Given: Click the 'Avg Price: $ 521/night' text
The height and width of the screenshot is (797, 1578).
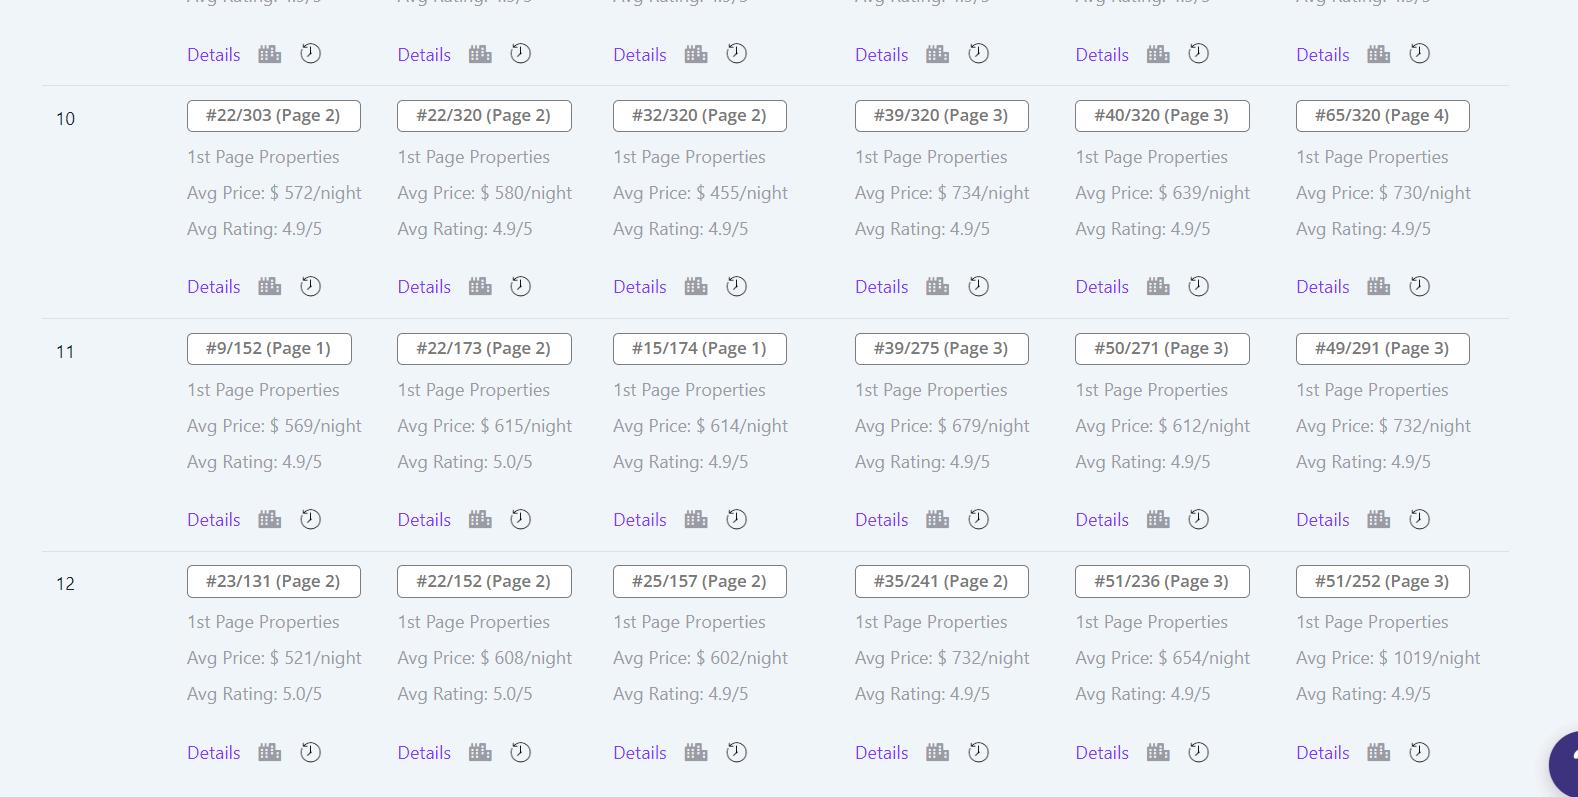Looking at the screenshot, I should (x=274, y=658).
